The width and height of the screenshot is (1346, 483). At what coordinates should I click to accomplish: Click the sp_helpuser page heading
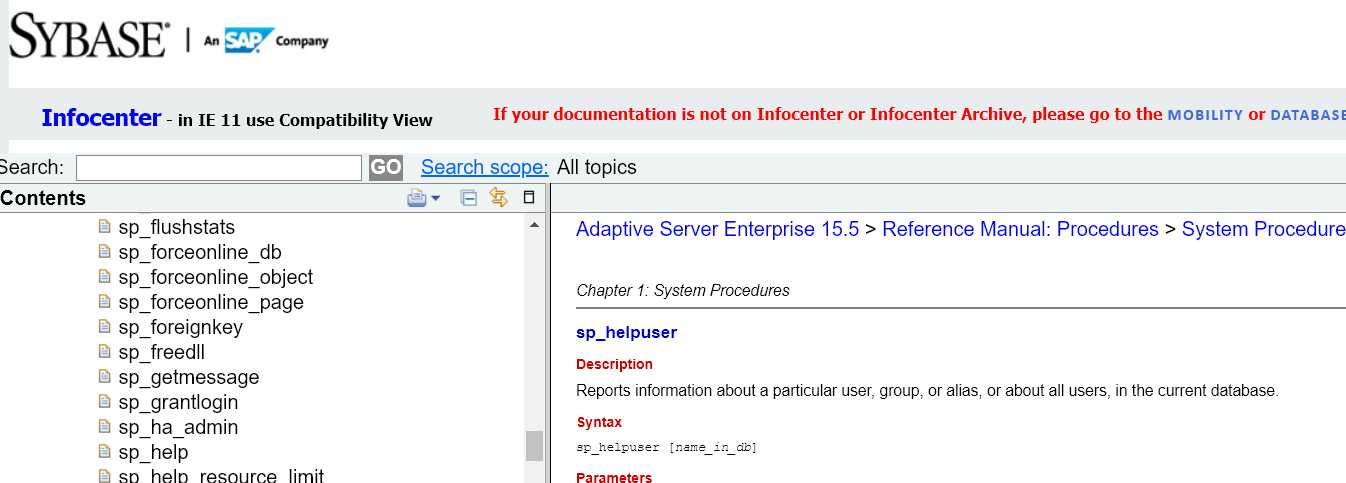[x=627, y=332]
